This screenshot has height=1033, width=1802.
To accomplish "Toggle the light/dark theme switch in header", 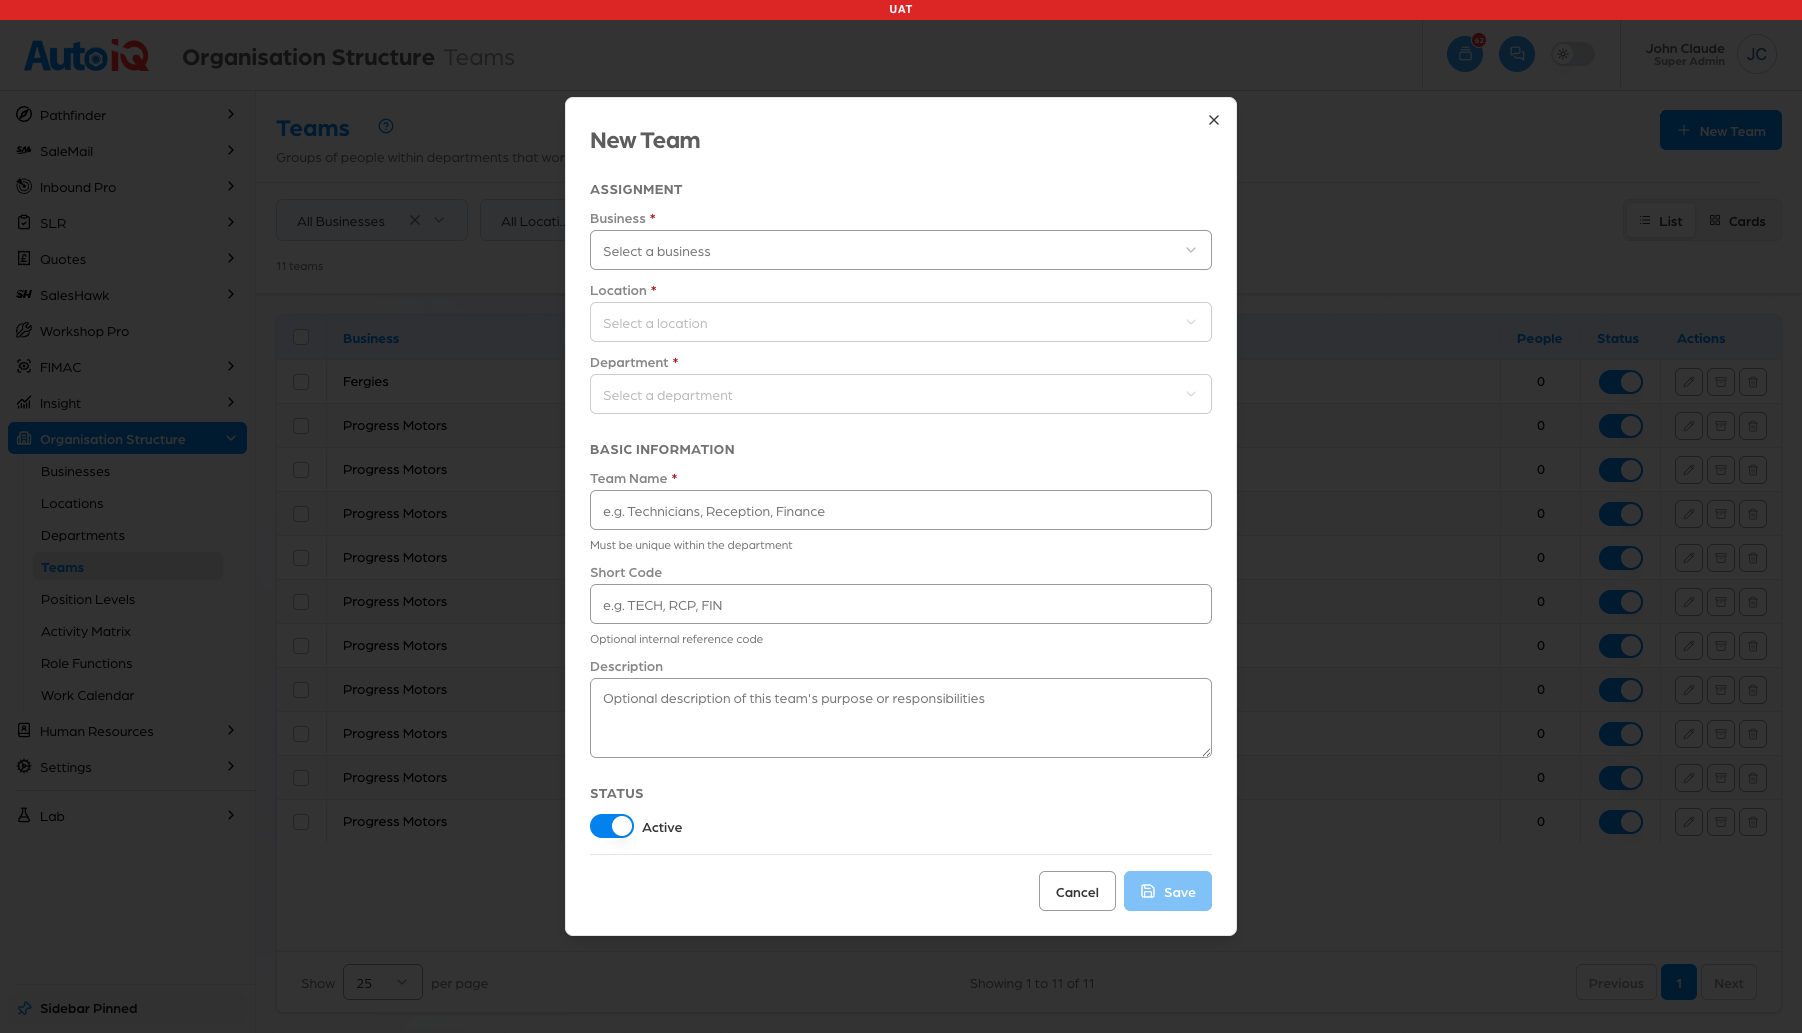I will (1572, 54).
